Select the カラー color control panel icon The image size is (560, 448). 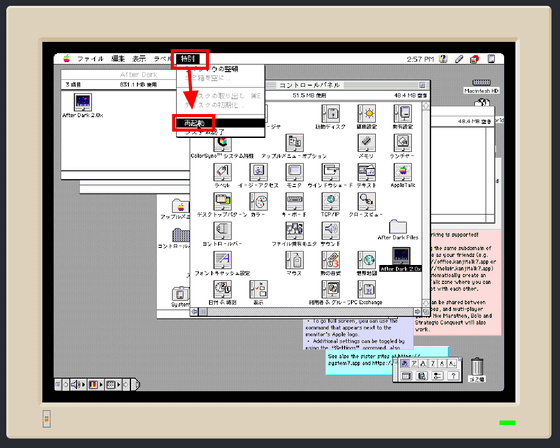click(259, 201)
